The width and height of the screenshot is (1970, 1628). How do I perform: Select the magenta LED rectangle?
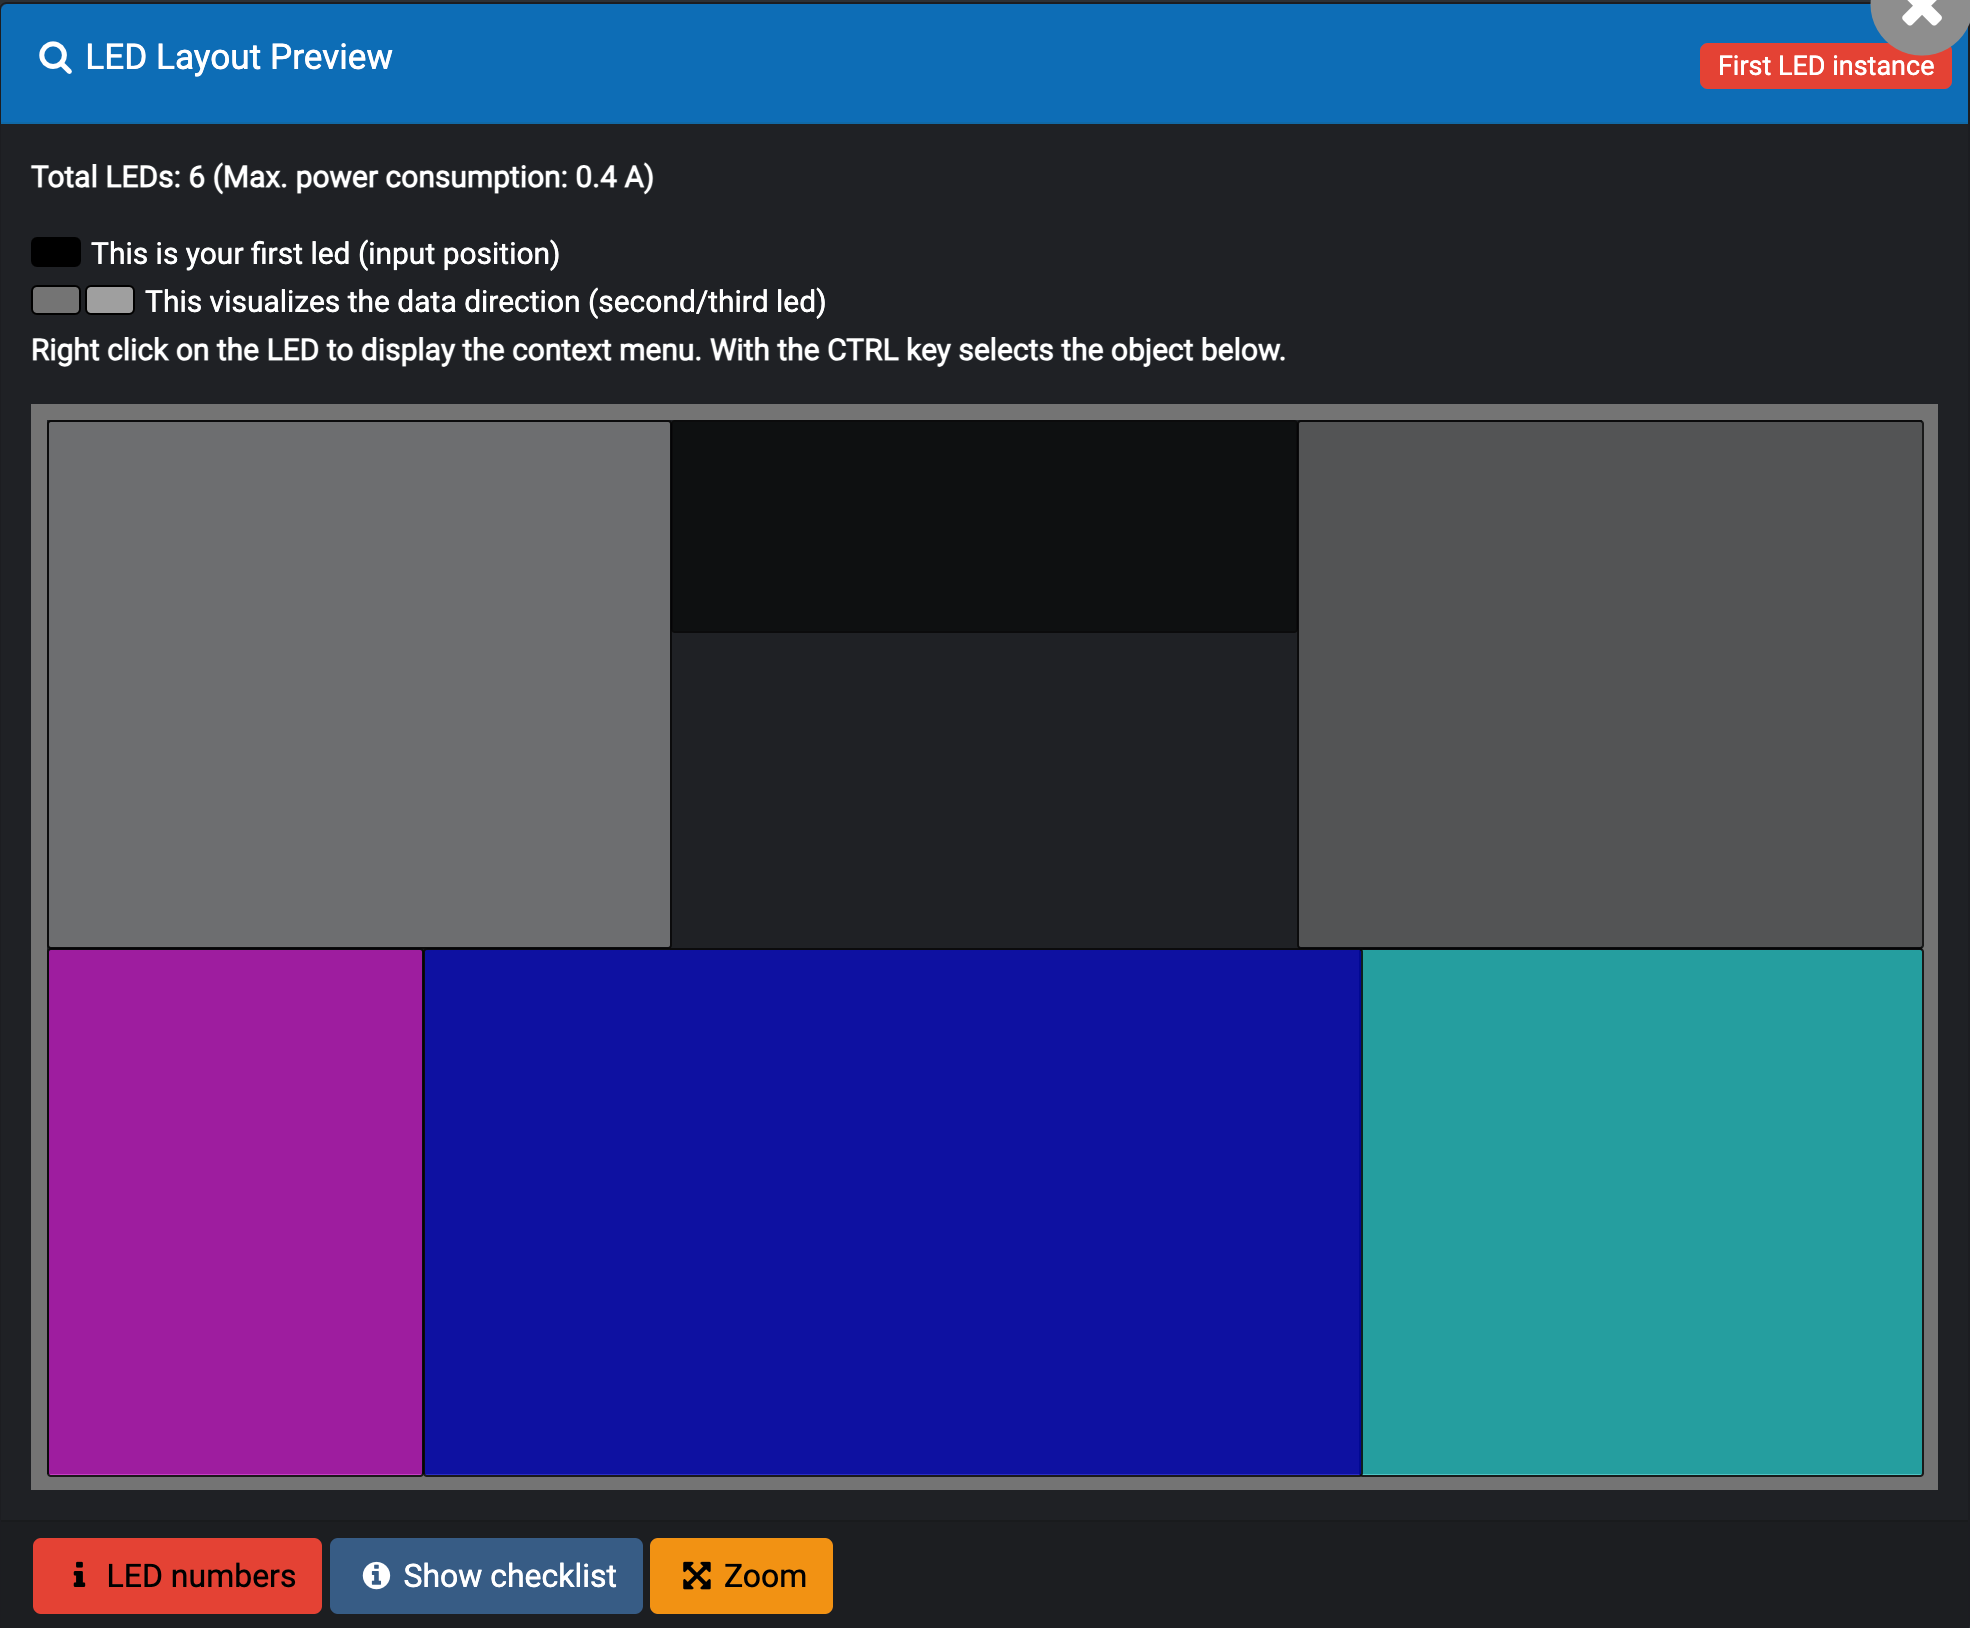(x=236, y=1210)
